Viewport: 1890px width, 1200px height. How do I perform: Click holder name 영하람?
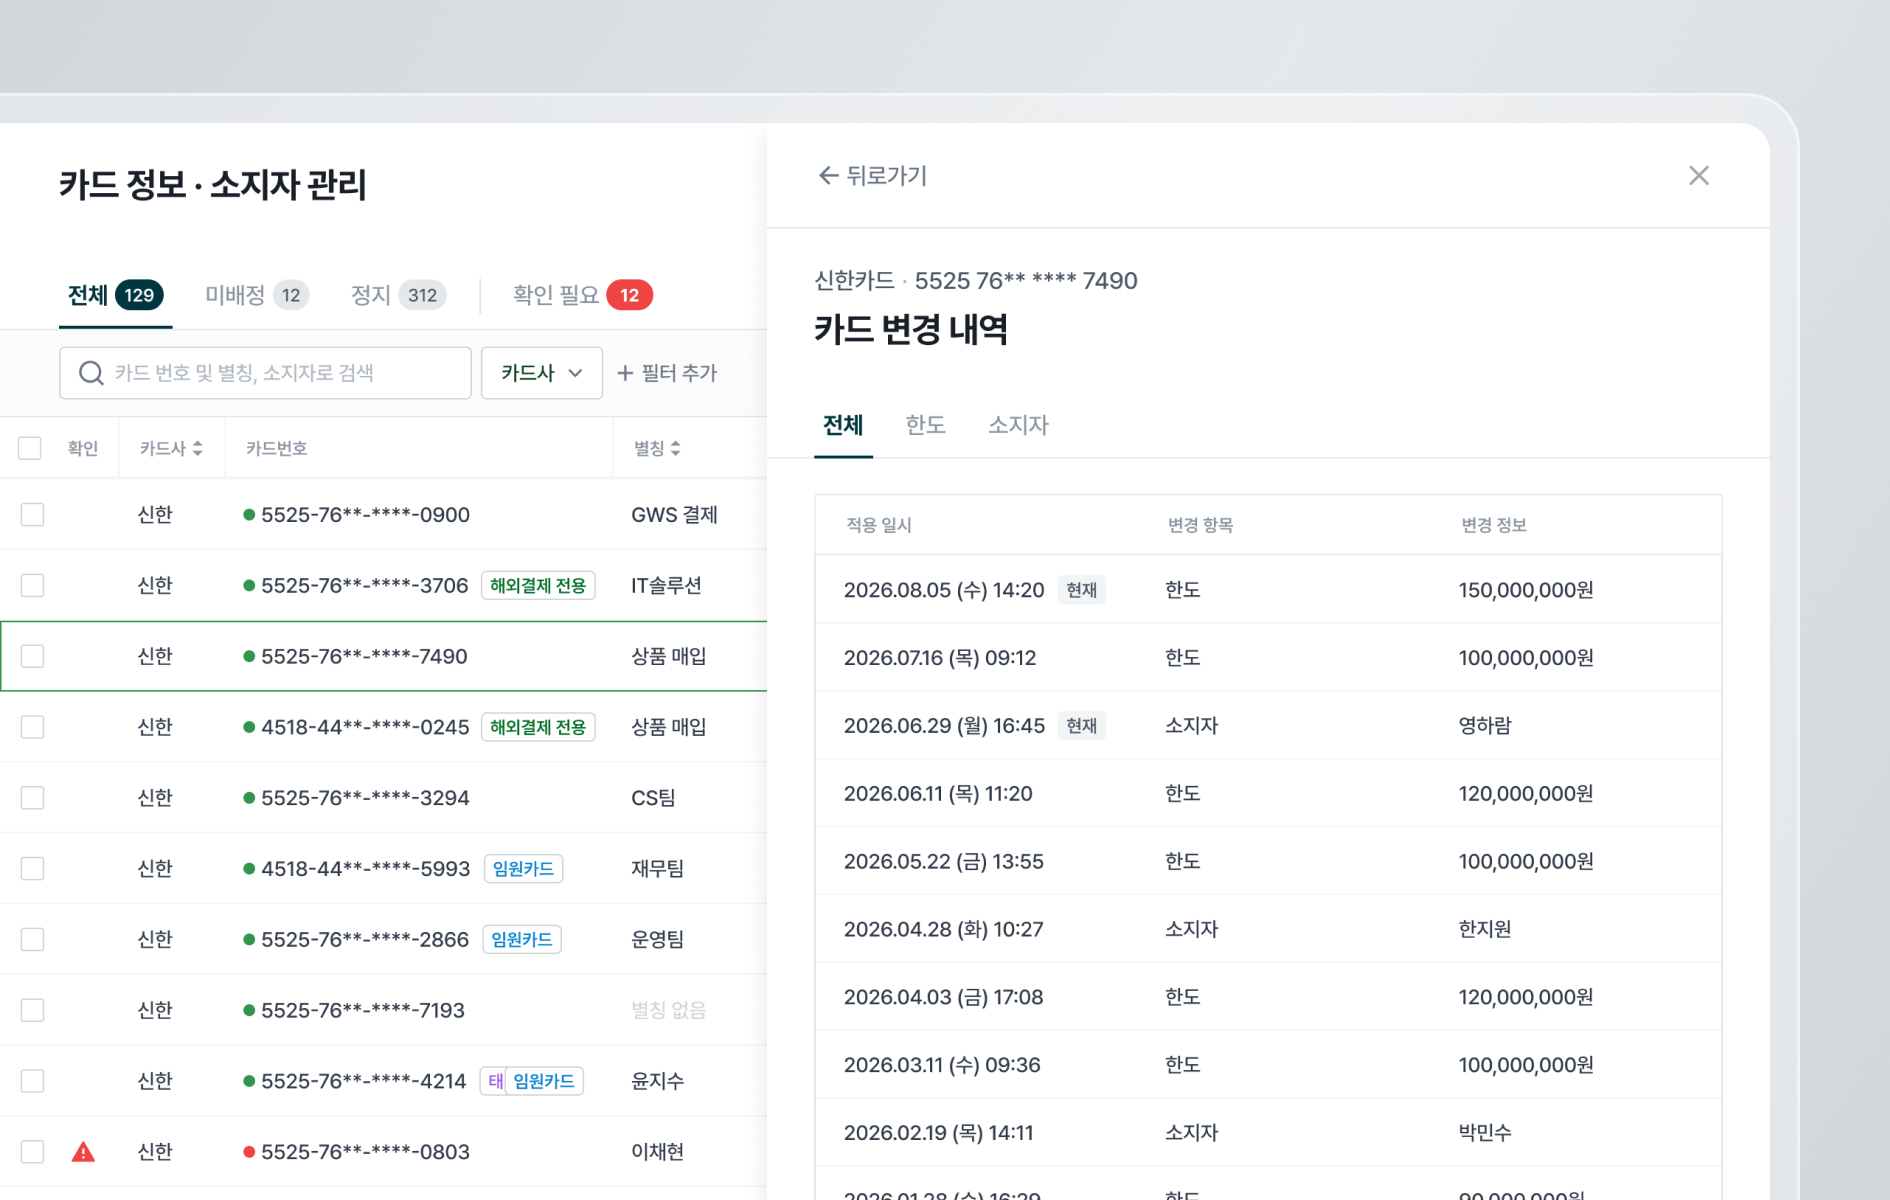[x=1485, y=726]
